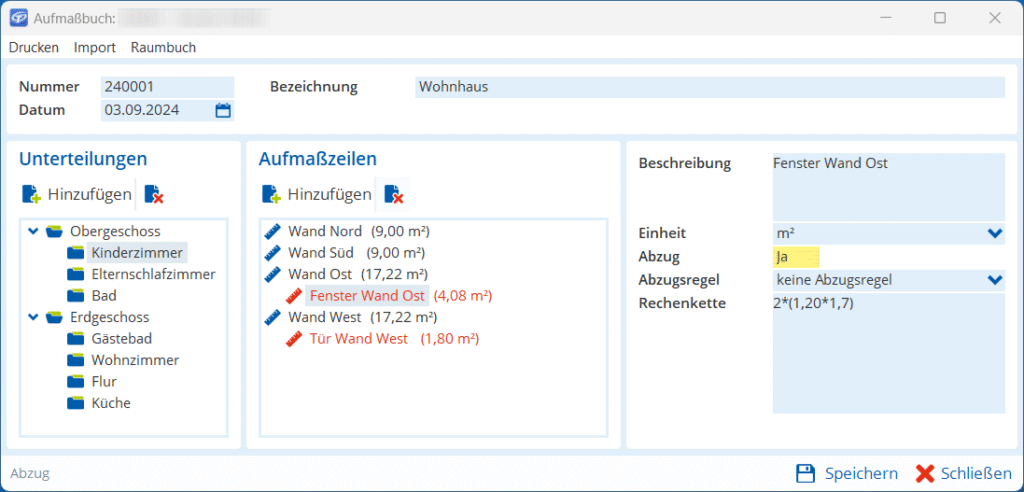Viewport: 1024px width, 492px height.
Task: Click the folder icon beside Wohnzimmer
Action: 76,360
